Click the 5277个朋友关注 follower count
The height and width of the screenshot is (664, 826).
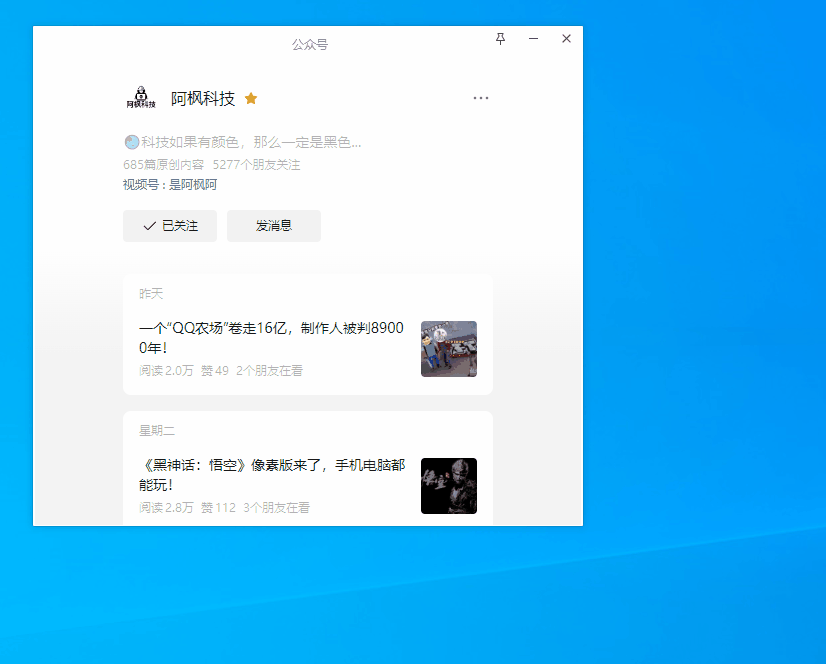pos(258,164)
